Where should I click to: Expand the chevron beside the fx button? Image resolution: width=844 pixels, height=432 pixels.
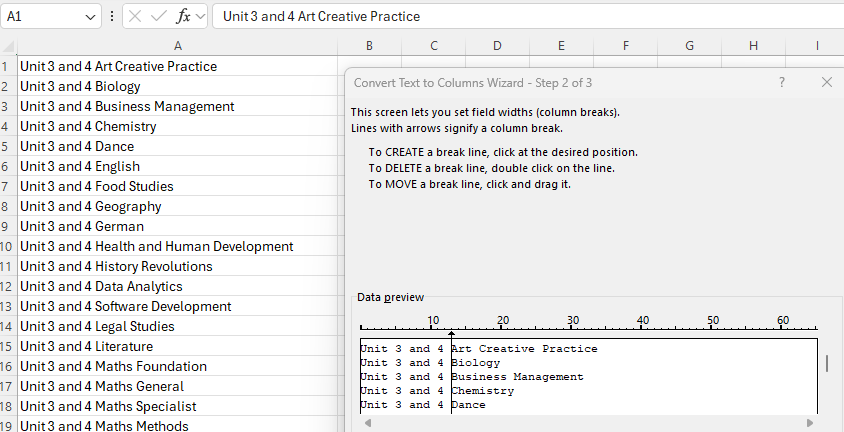[x=201, y=17]
